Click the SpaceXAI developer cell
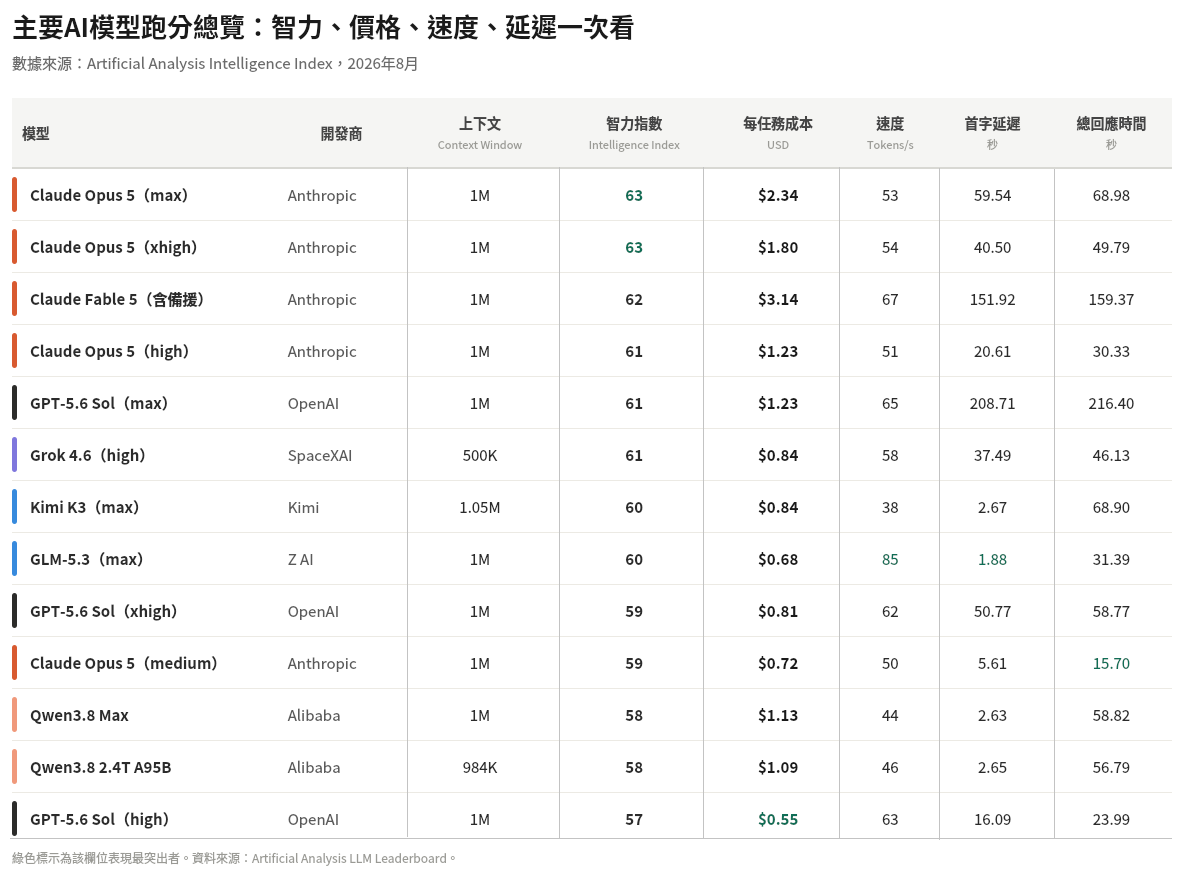Image resolution: width=1183 pixels, height=878 pixels. click(320, 456)
